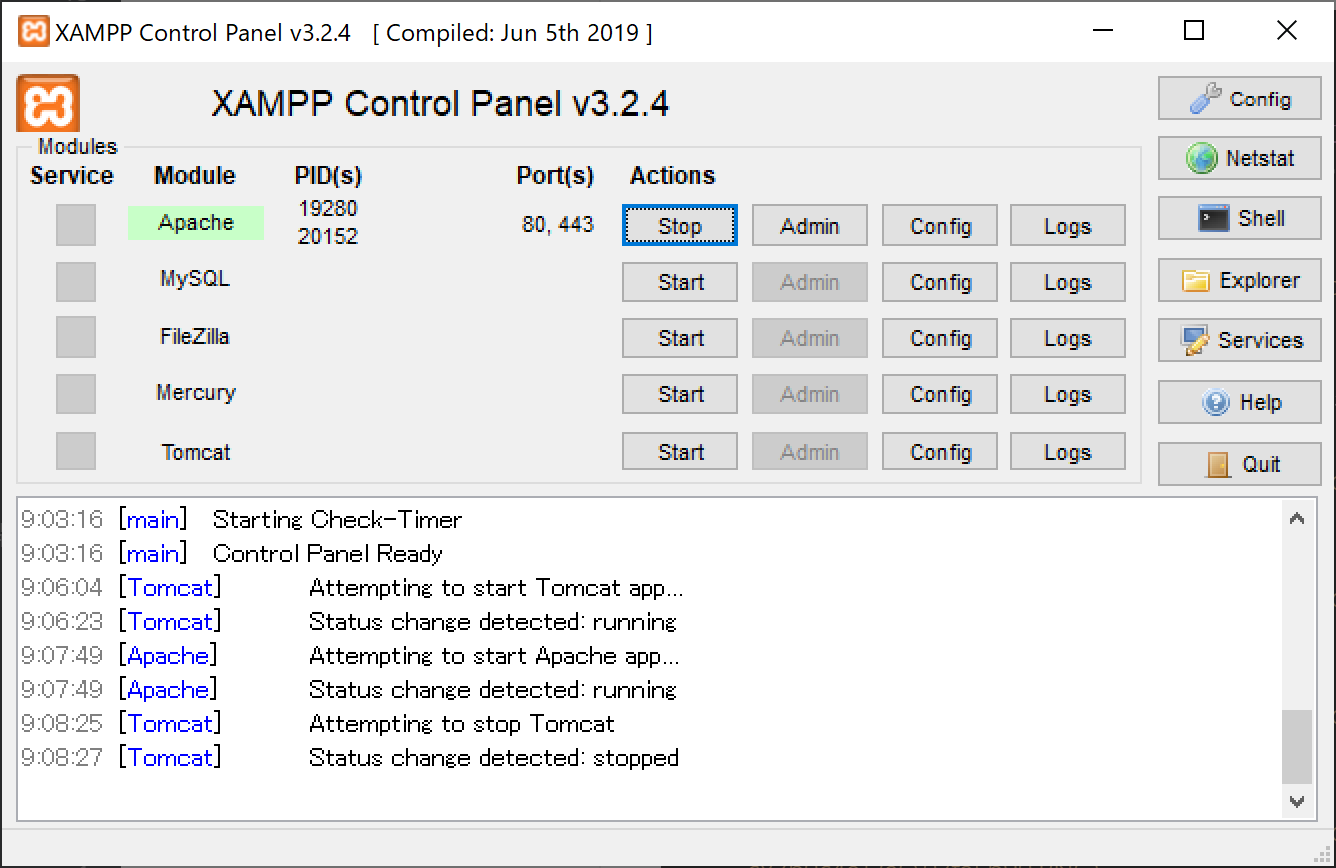Open Apache Admin page
1336x868 pixels.
pyautogui.click(x=810, y=226)
